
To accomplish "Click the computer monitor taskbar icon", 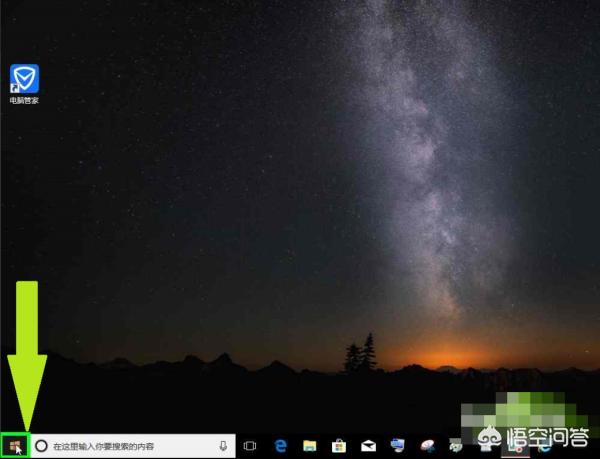I will point(398,446).
